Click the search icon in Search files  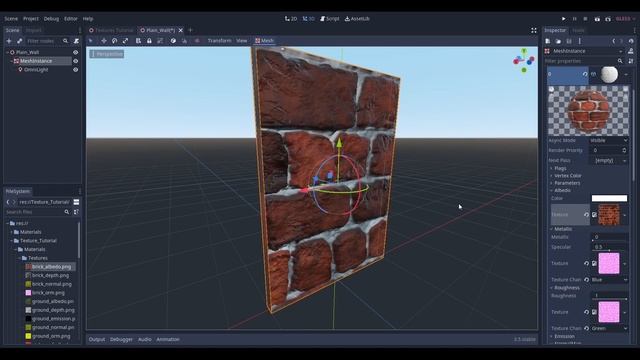tap(67, 212)
